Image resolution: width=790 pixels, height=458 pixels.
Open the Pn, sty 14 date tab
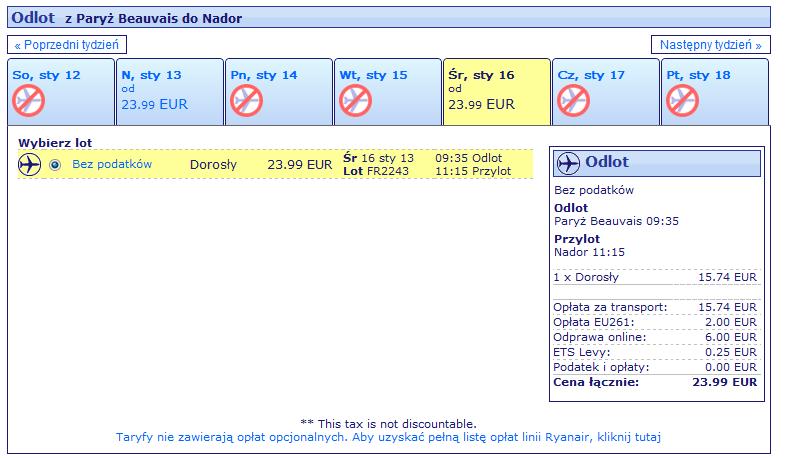click(279, 92)
